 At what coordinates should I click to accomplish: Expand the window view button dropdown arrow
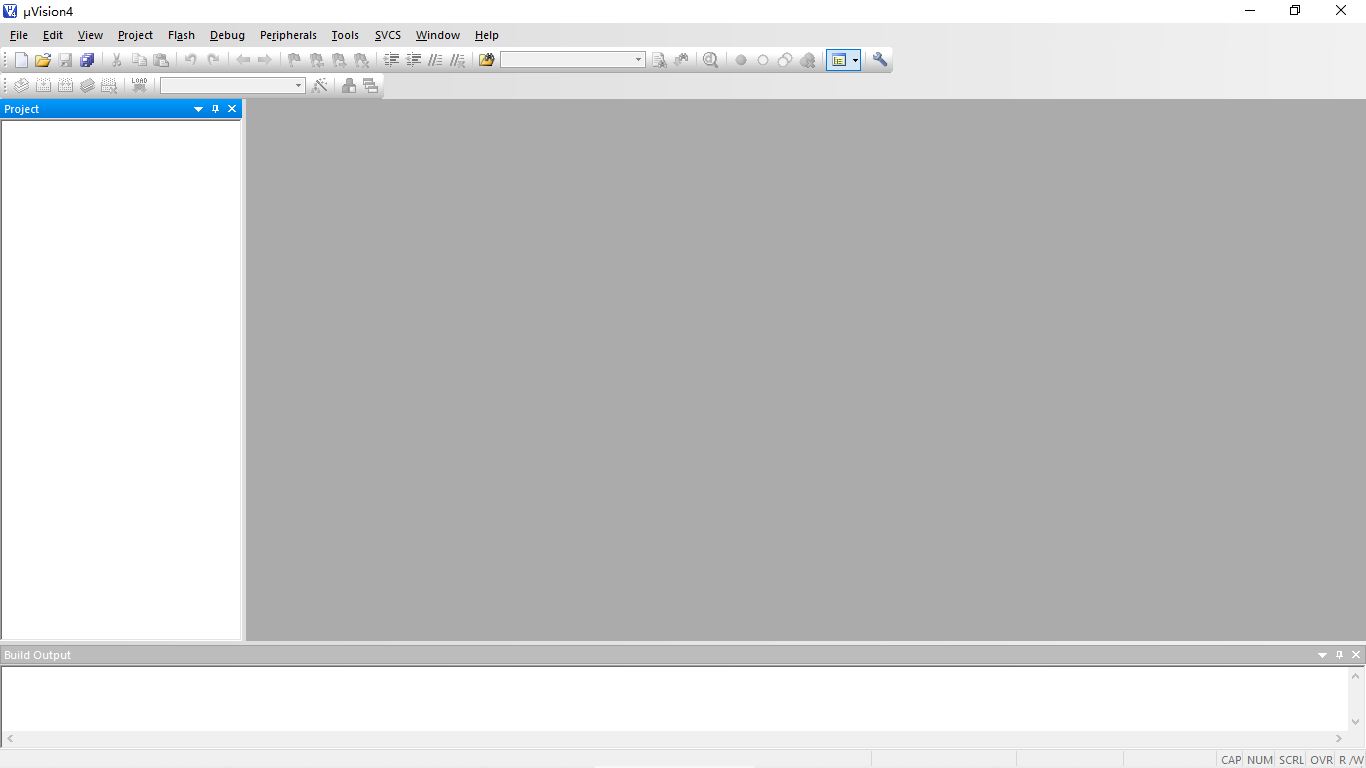coord(855,60)
